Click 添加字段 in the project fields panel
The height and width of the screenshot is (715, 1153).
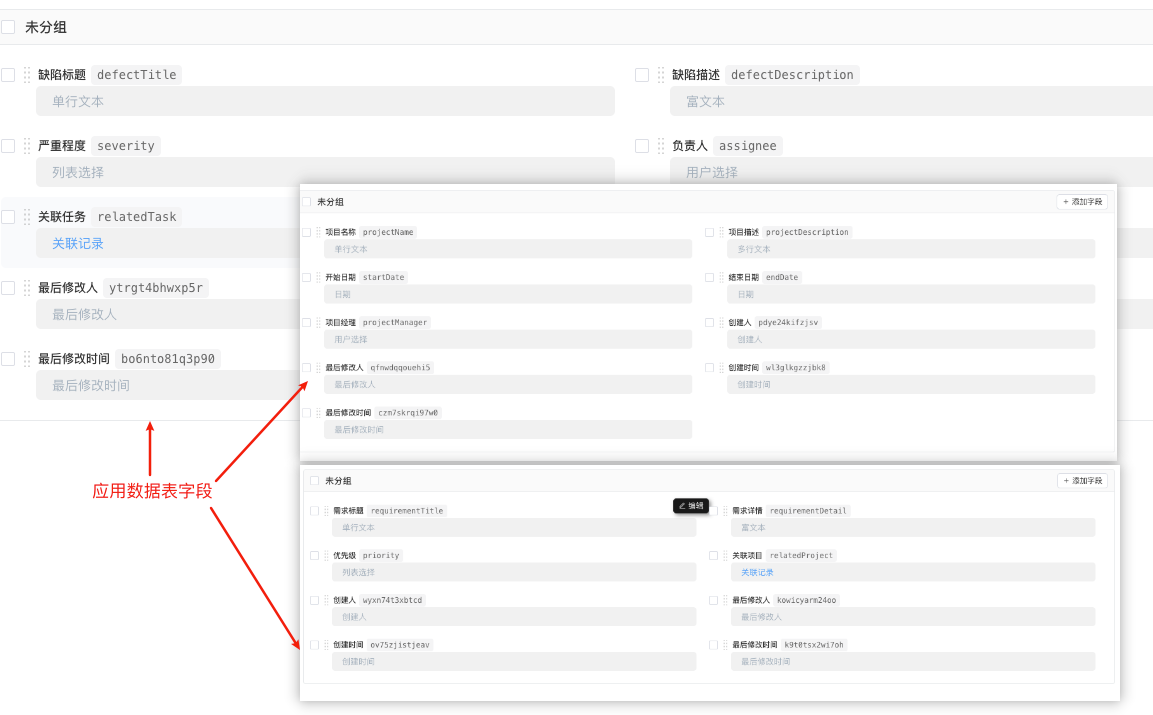[x=1081, y=202]
